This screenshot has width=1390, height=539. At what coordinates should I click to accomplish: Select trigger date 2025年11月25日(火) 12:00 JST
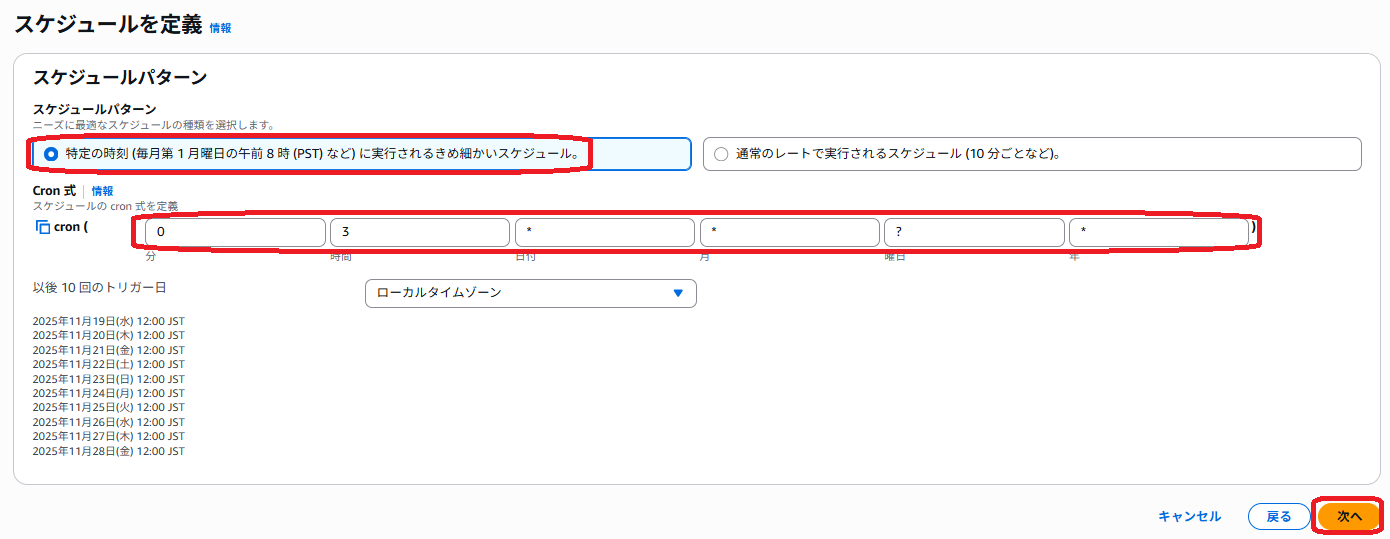(x=108, y=407)
